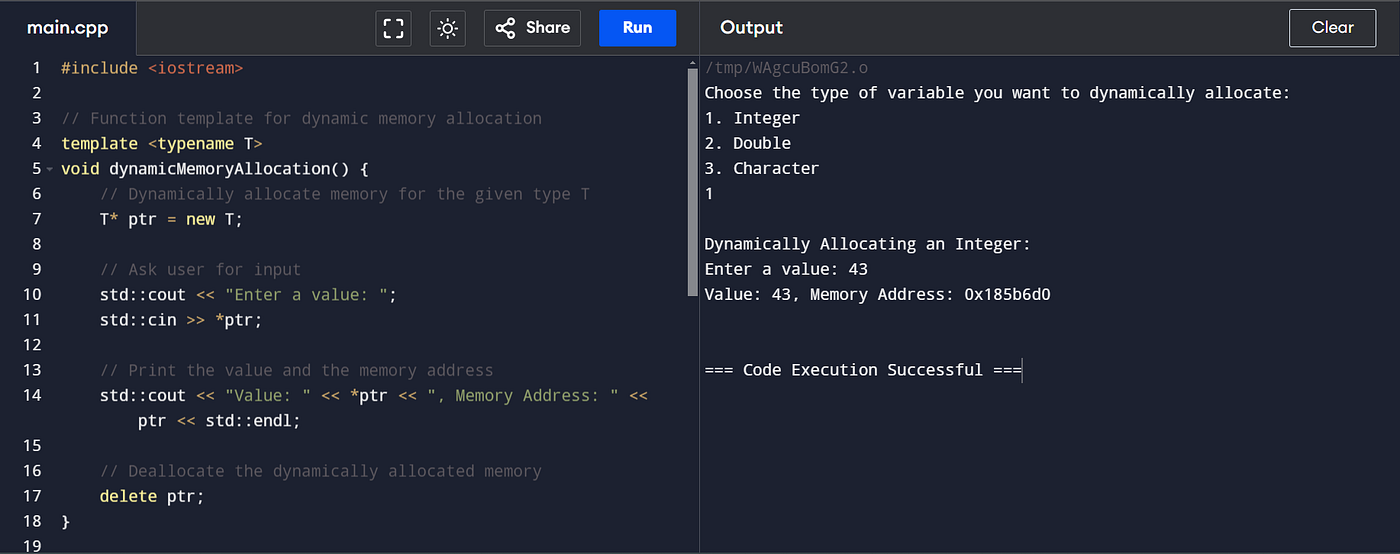Click the editor vertical scrollbar thumb
The width and height of the screenshot is (1400, 554).
(692, 180)
